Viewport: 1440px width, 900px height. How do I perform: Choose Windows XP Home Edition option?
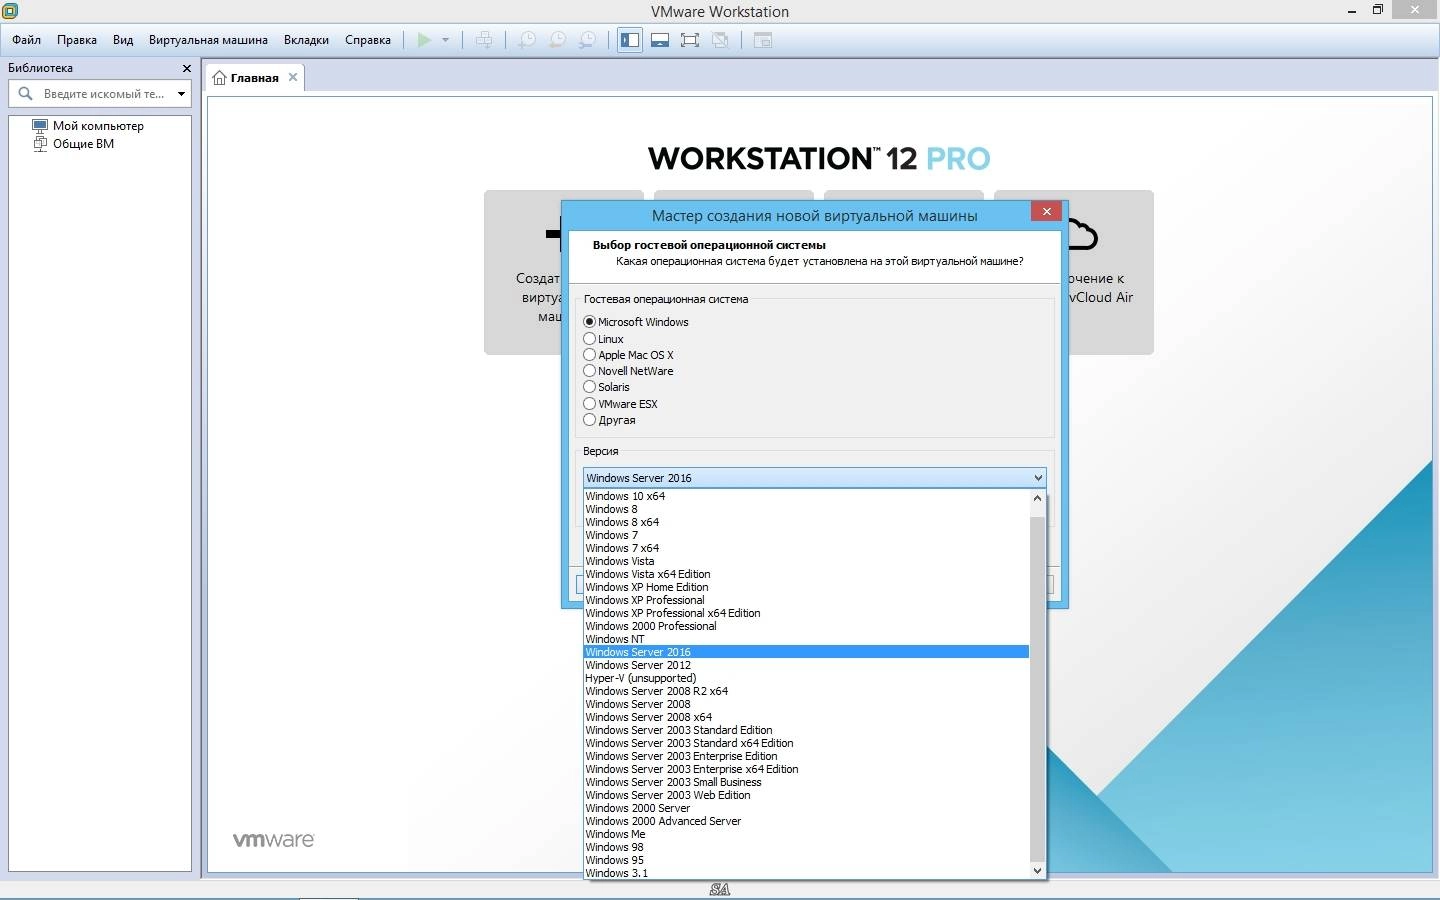point(806,587)
